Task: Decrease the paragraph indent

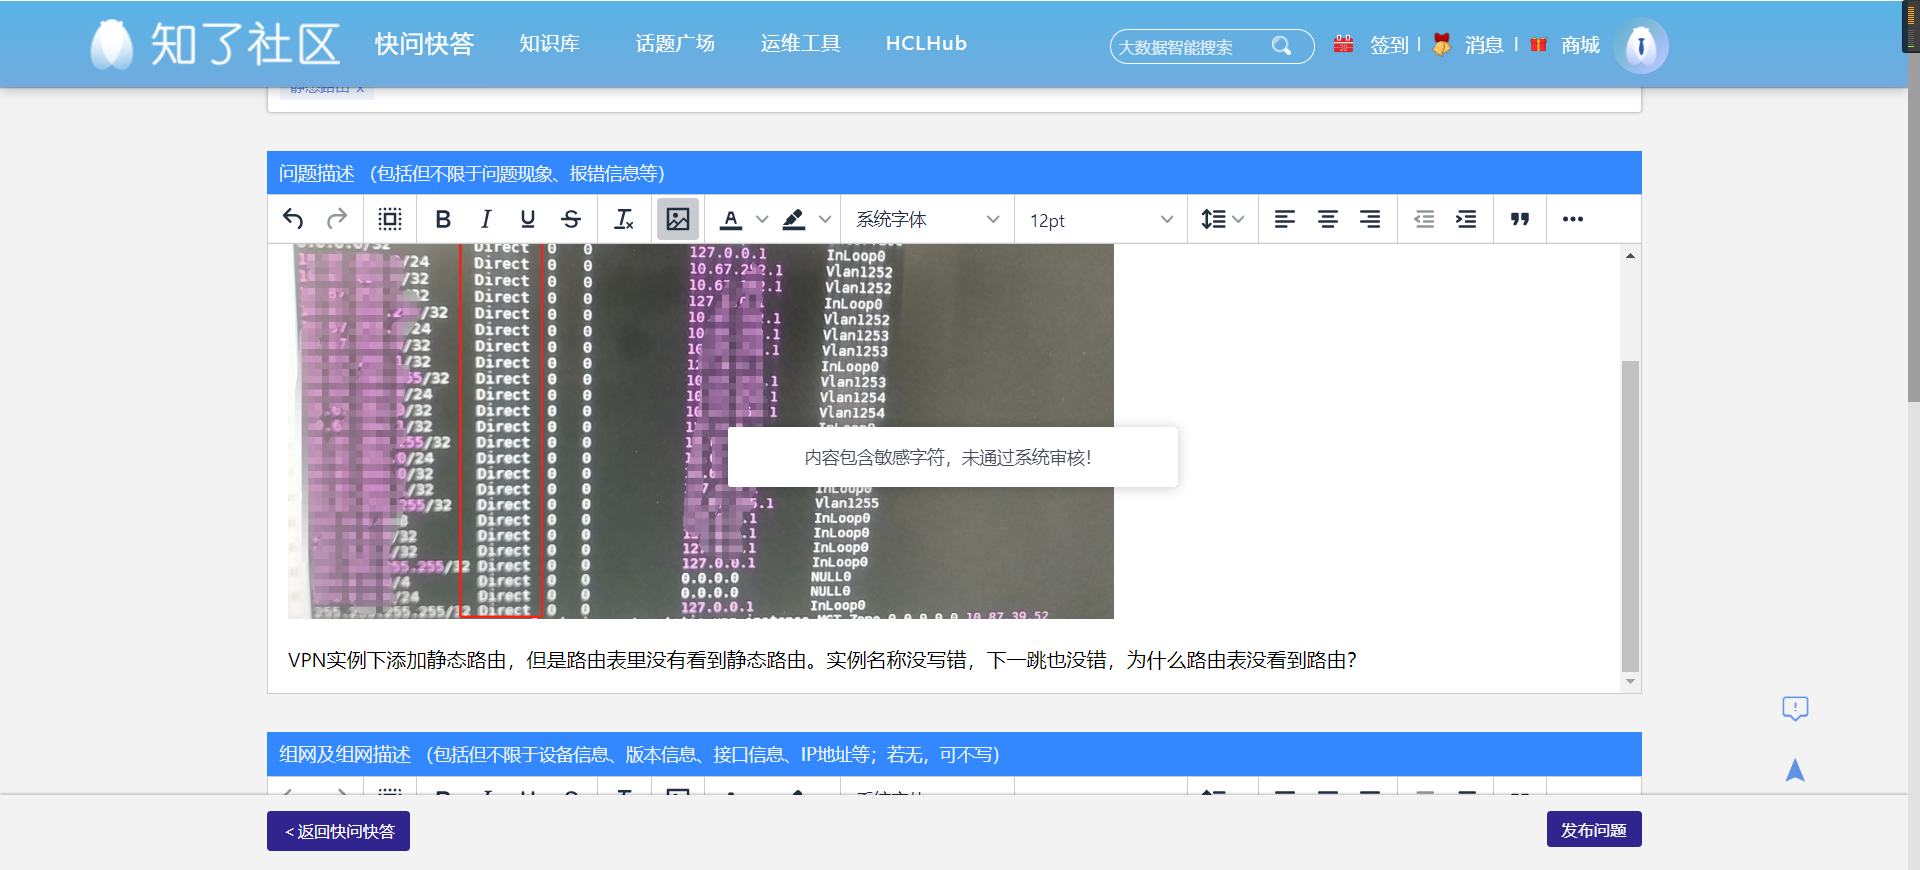Action: point(1424,219)
